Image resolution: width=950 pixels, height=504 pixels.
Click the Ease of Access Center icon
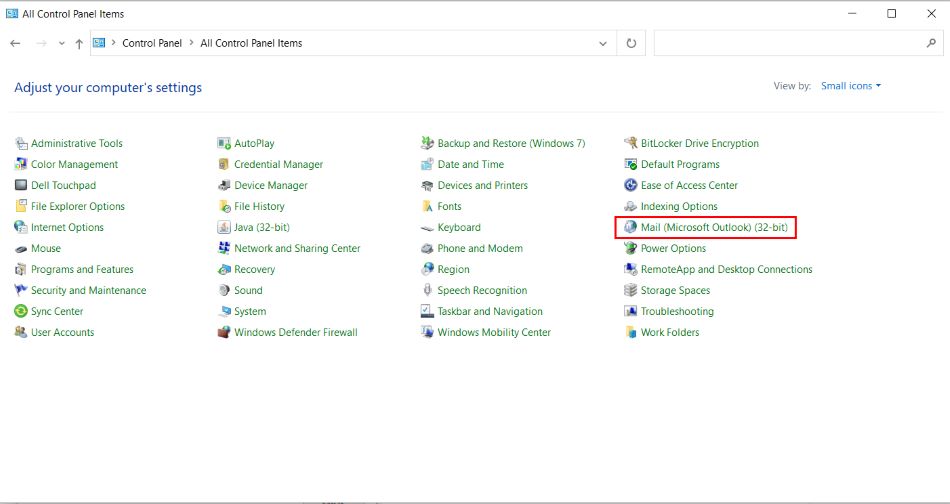[630, 186]
